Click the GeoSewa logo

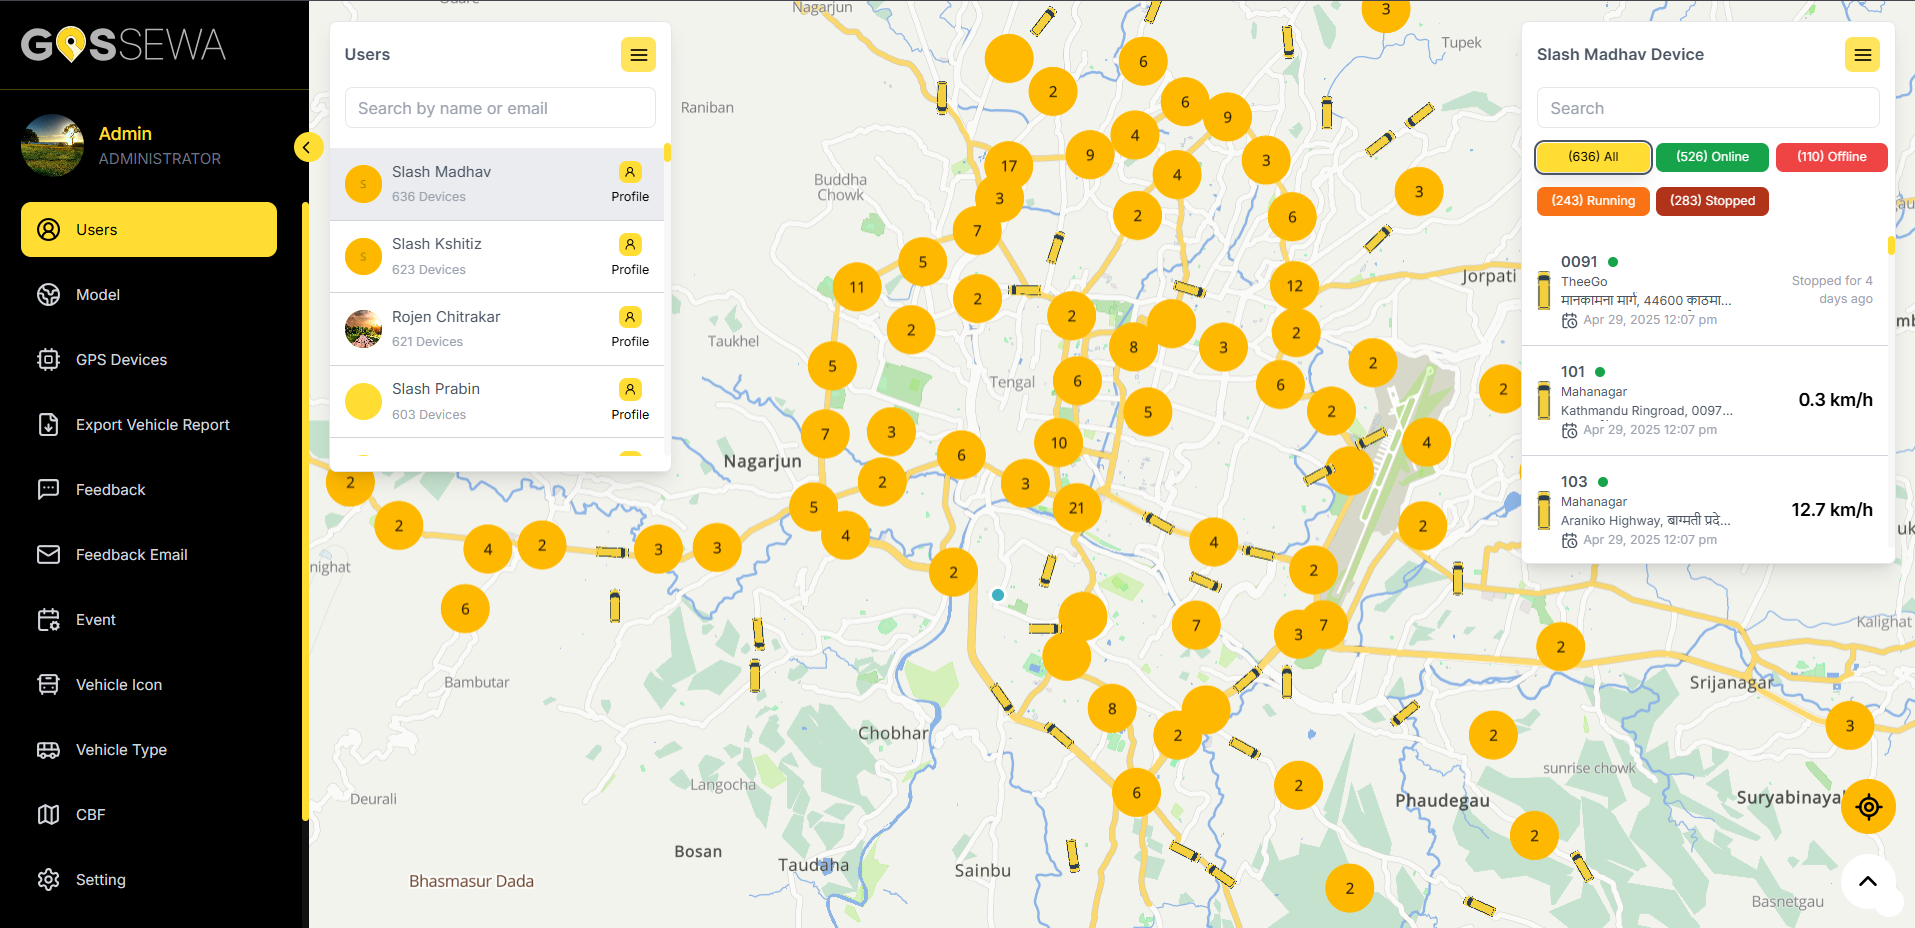[x=124, y=45]
